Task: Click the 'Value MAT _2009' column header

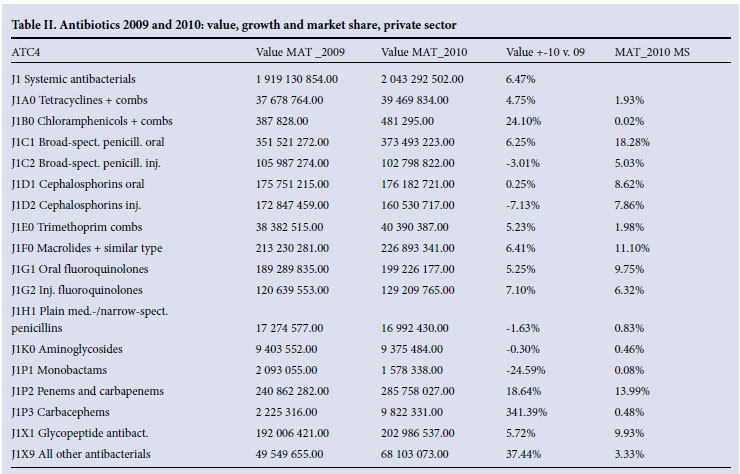Action: [299, 50]
